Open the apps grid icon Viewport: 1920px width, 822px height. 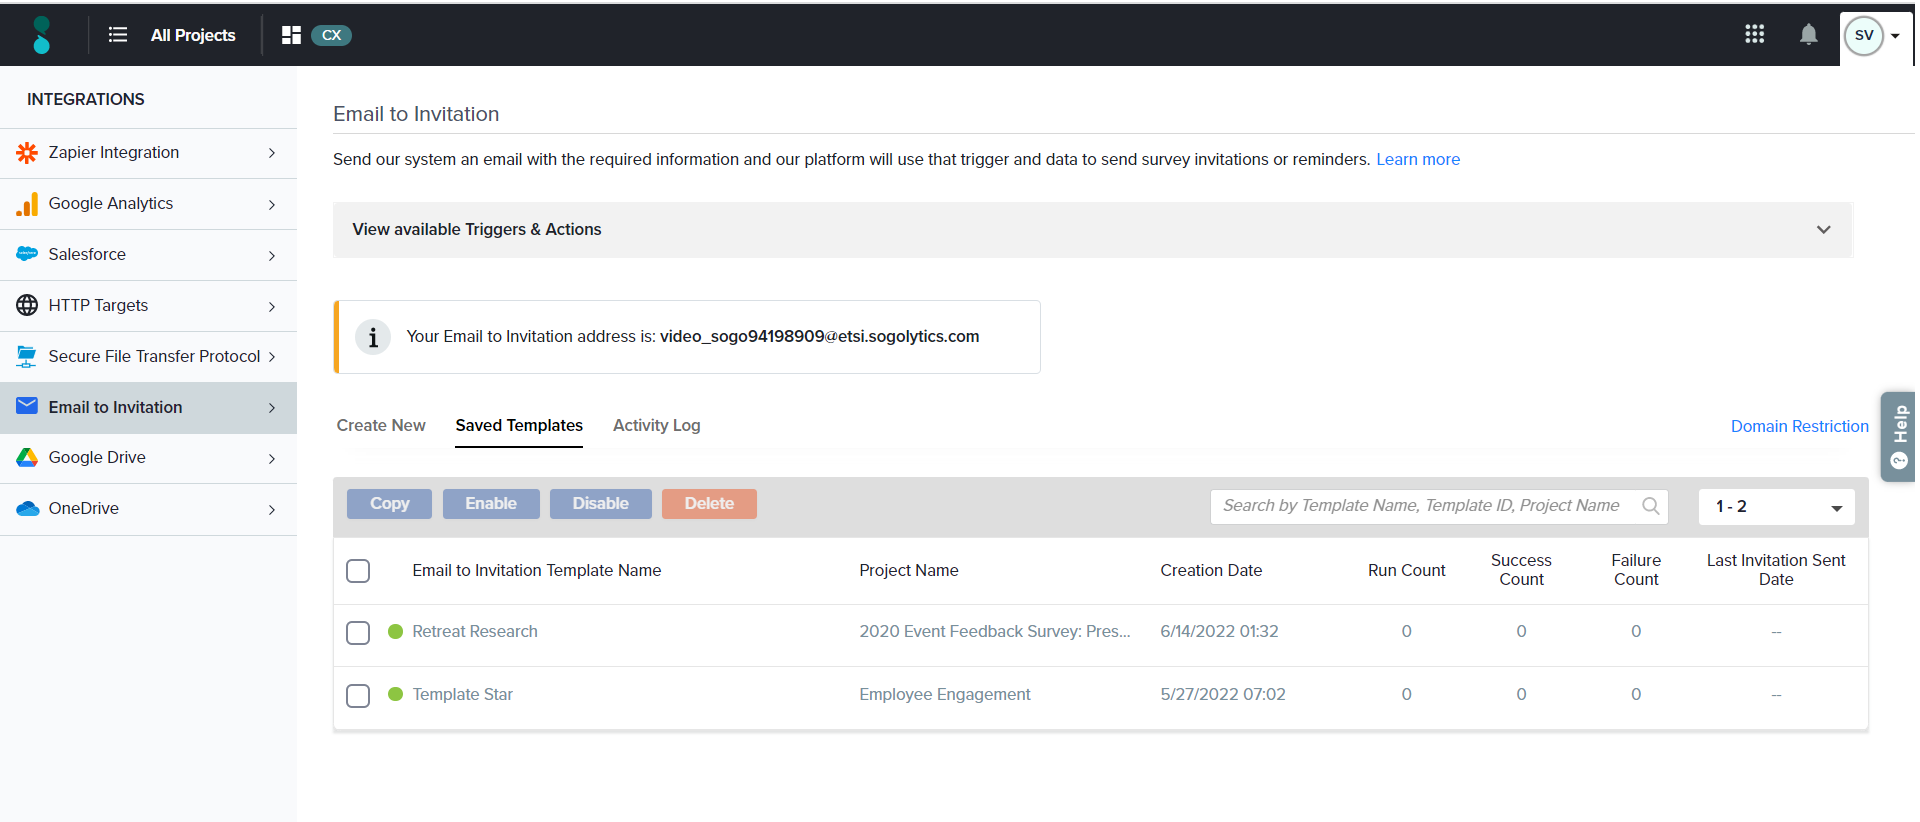pos(1754,35)
